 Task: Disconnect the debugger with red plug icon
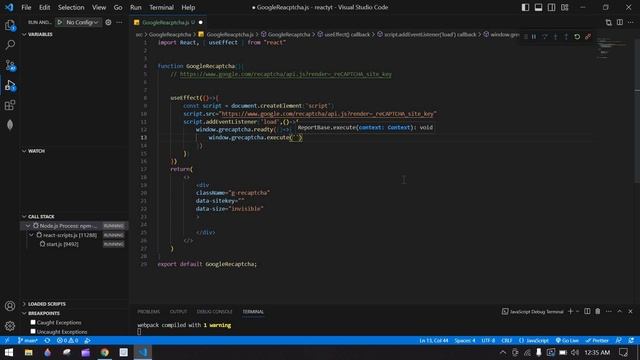click(588, 36)
